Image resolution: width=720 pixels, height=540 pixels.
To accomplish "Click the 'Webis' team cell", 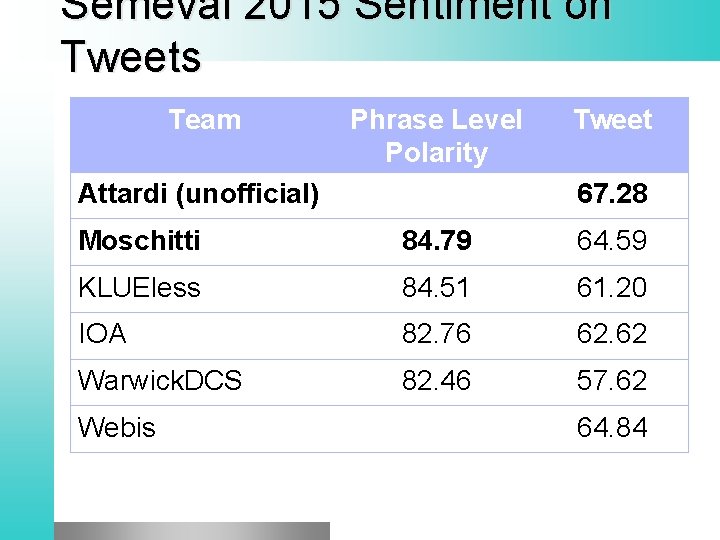I will 117,428.
